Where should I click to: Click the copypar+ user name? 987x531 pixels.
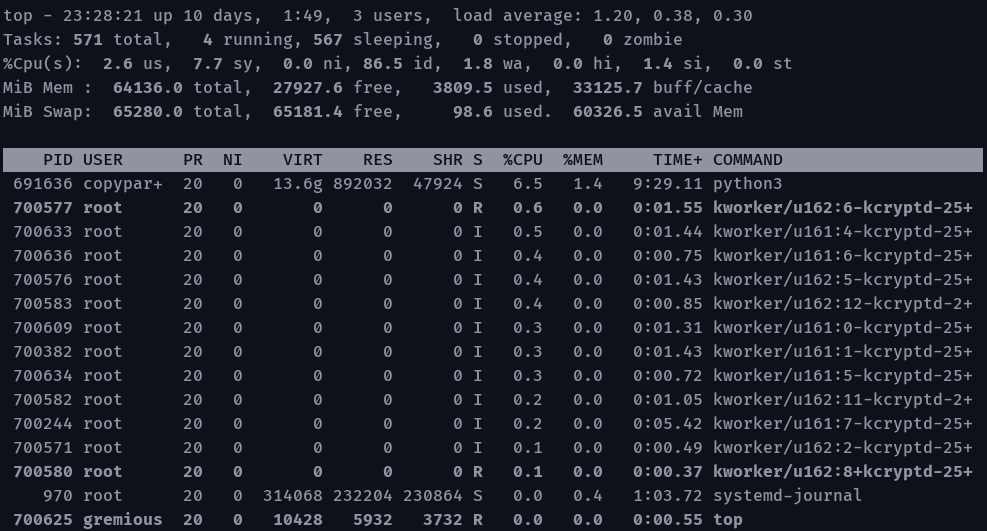pos(122,184)
